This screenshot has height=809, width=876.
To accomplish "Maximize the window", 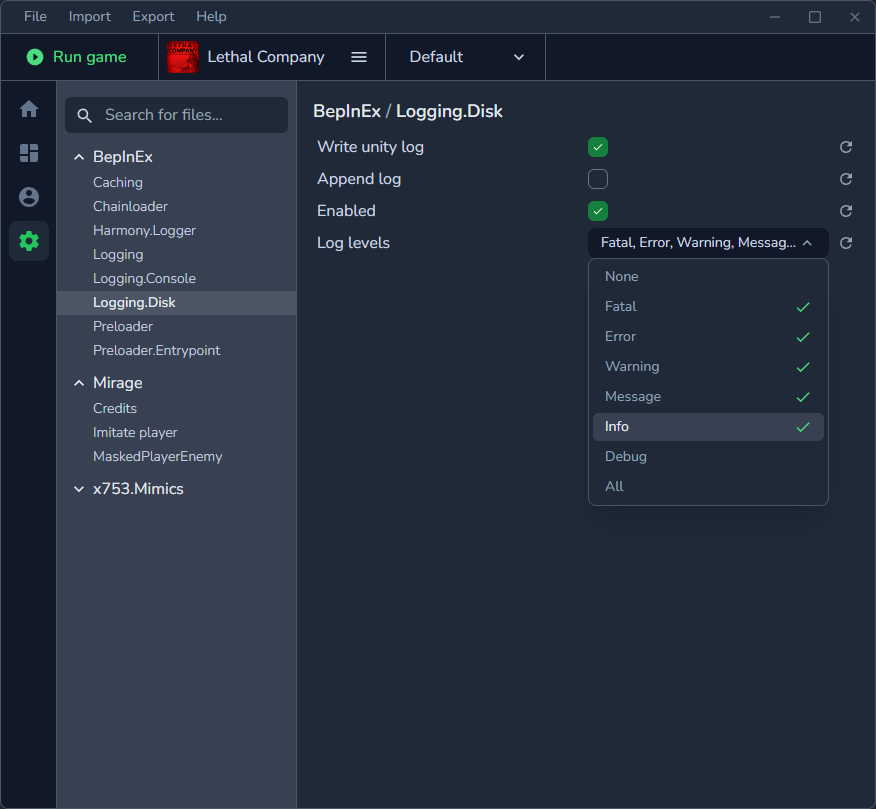I will (815, 17).
